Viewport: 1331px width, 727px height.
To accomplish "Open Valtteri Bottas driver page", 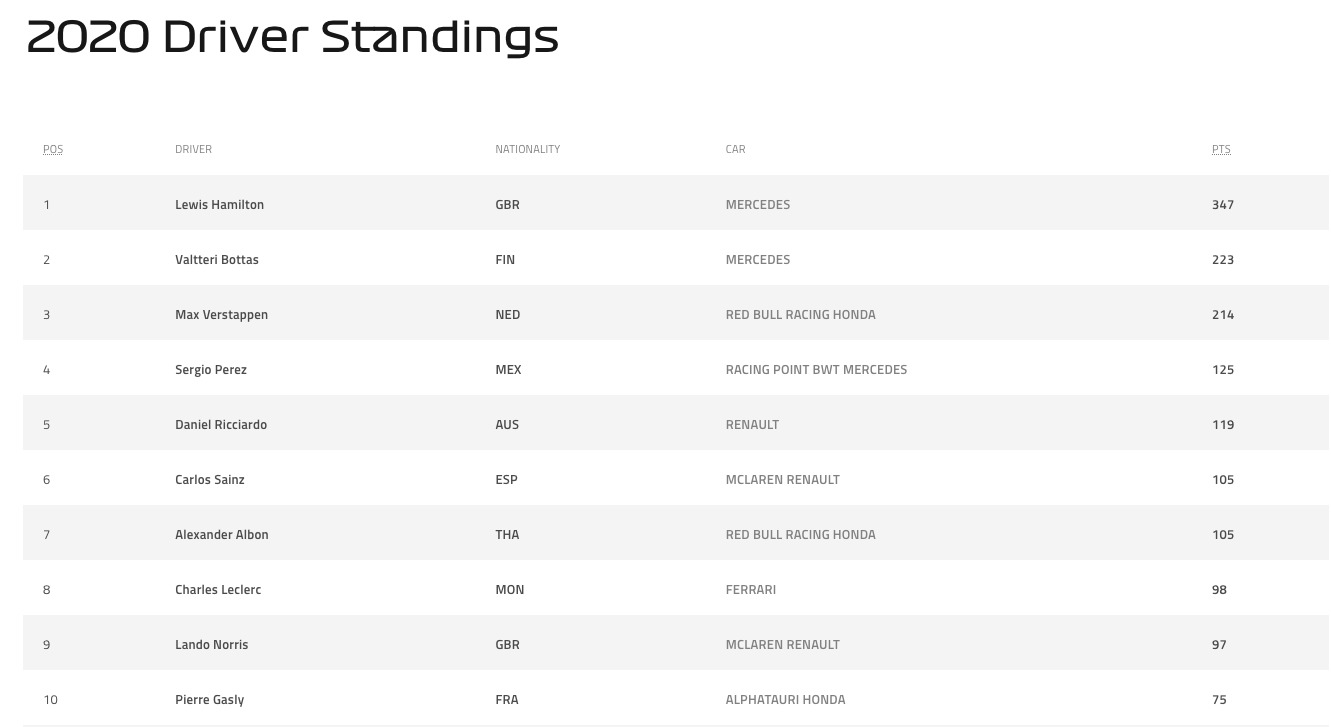I will coord(216,259).
